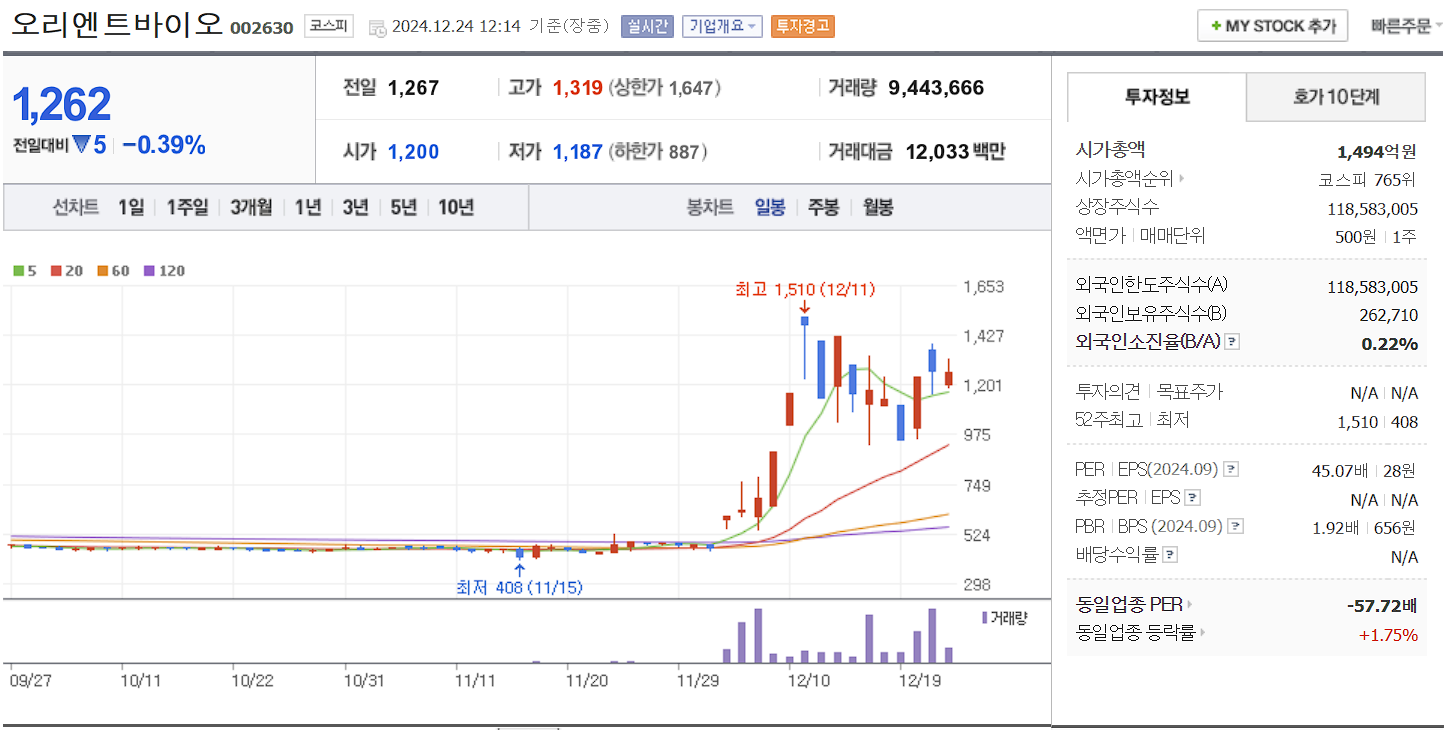Click the BPS (2024.09) help icon
The height and width of the screenshot is (730, 1445).
1234,526
